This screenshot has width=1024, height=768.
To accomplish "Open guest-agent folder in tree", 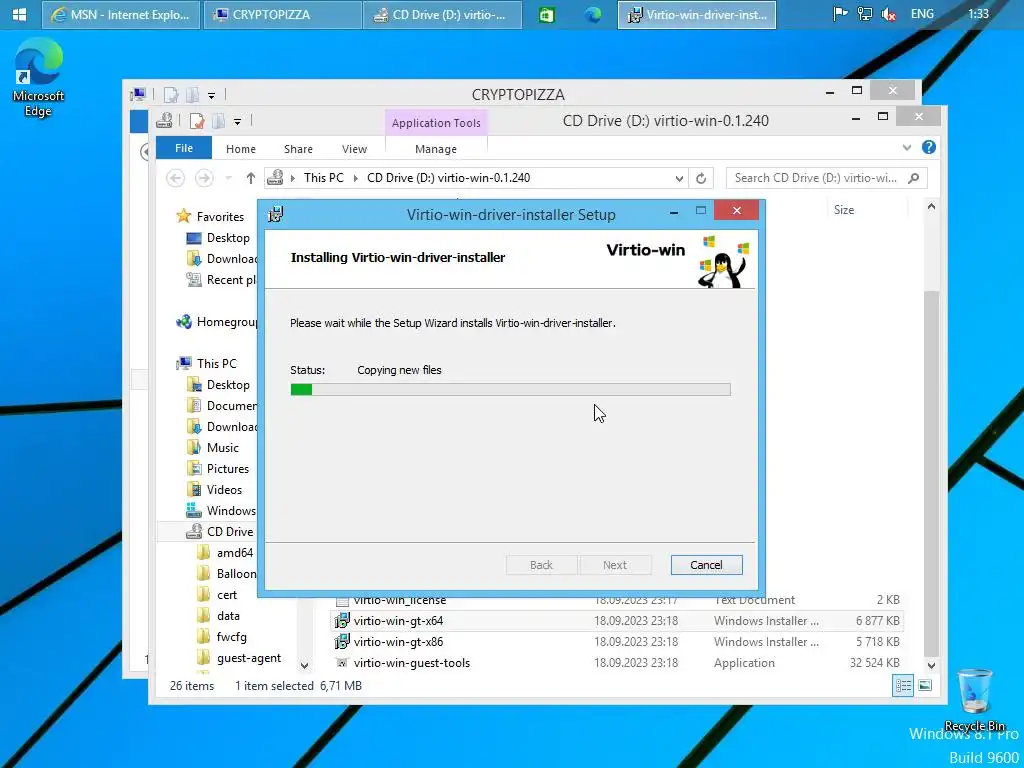I will coord(249,658).
